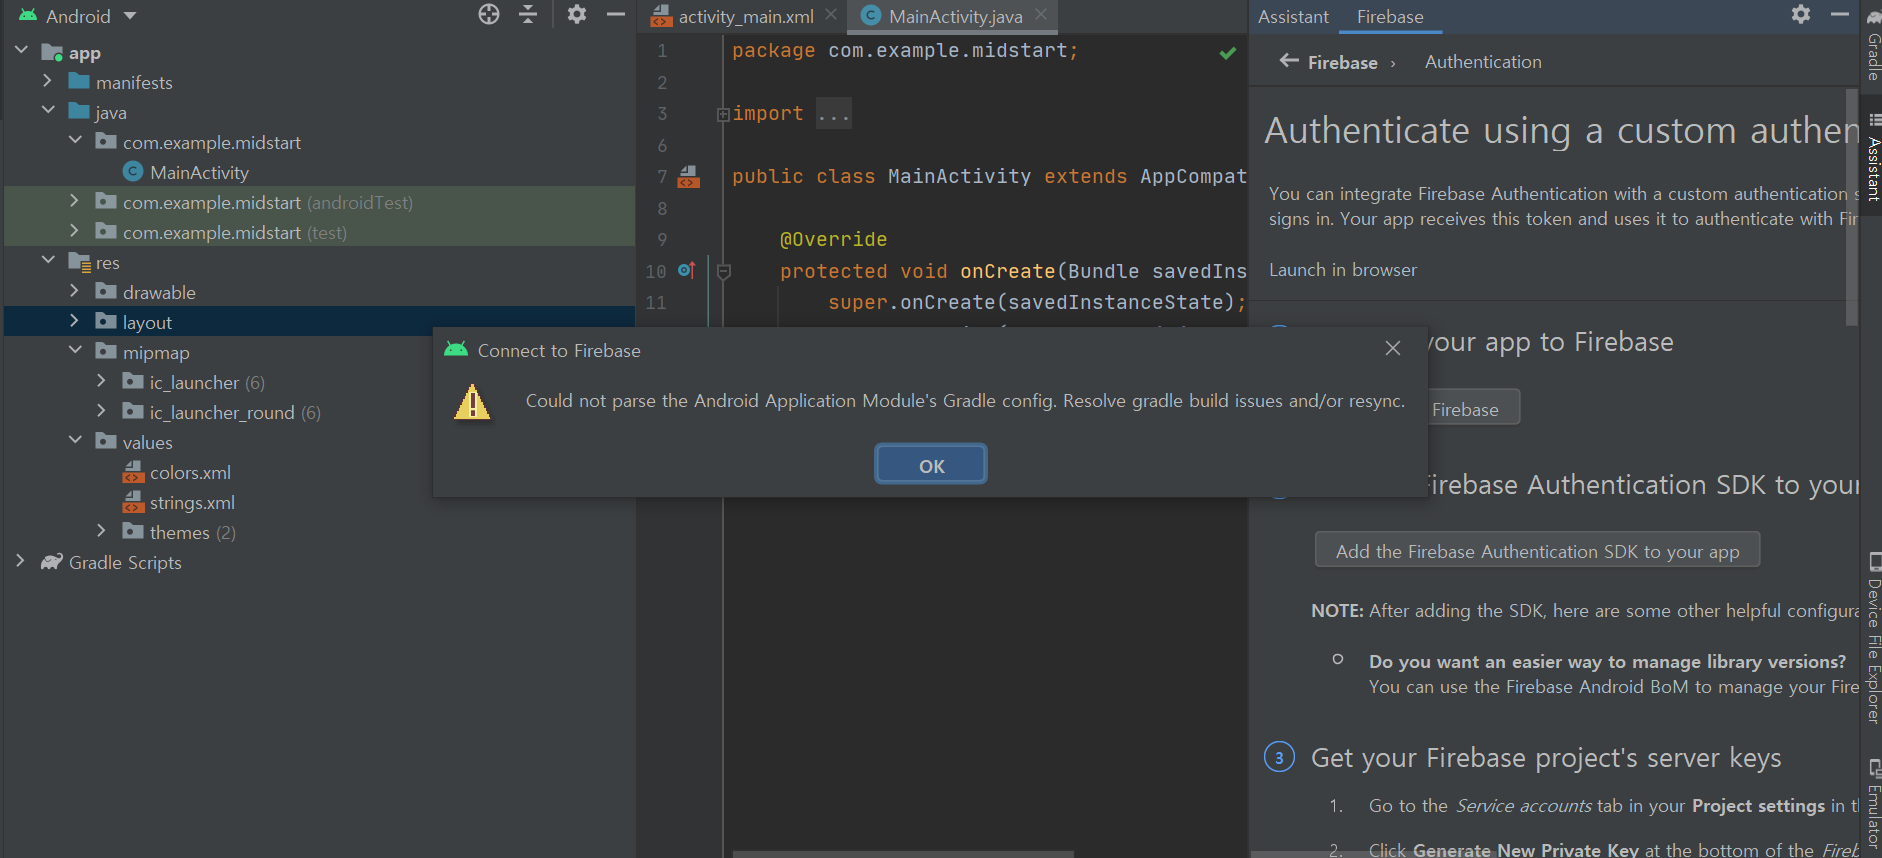
Task: Click the Launch in browser link
Action: tap(1343, 270)
